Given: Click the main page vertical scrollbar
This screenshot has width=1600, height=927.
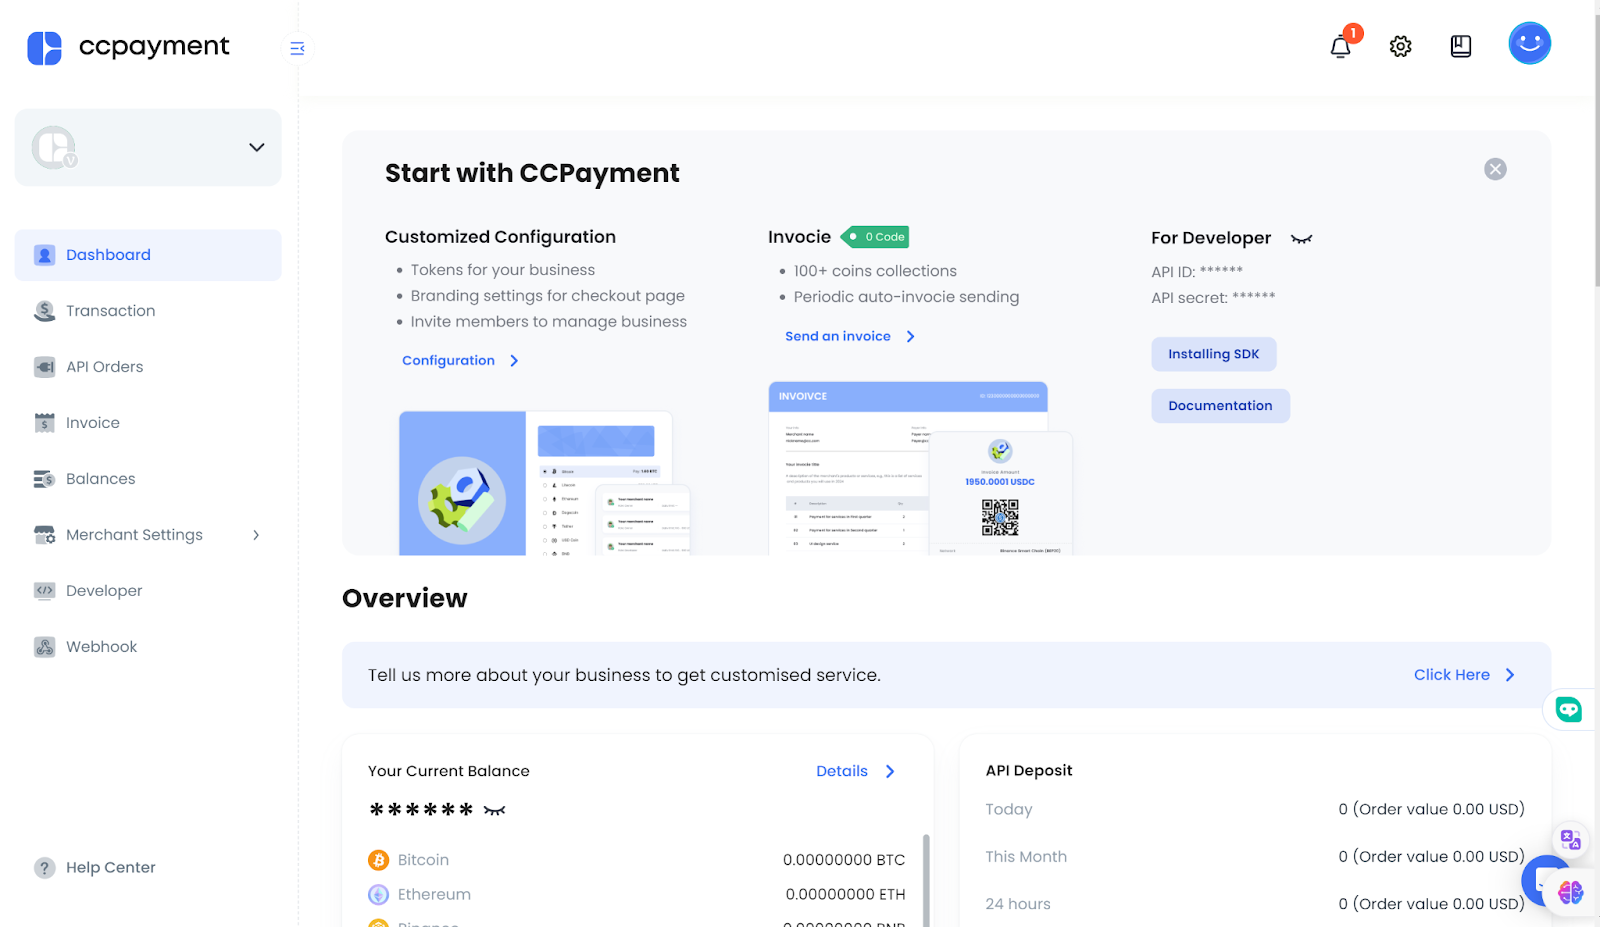Looking at the screenshot, I should click(x=1596, y=150).
